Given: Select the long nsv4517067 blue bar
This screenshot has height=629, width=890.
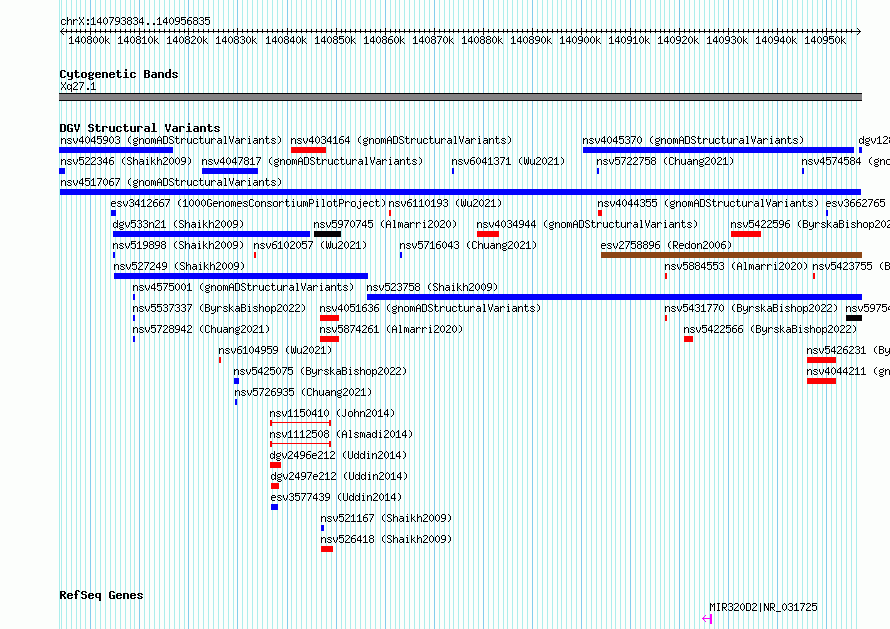Looking at the screenshot, I should (x=460, y=192).
